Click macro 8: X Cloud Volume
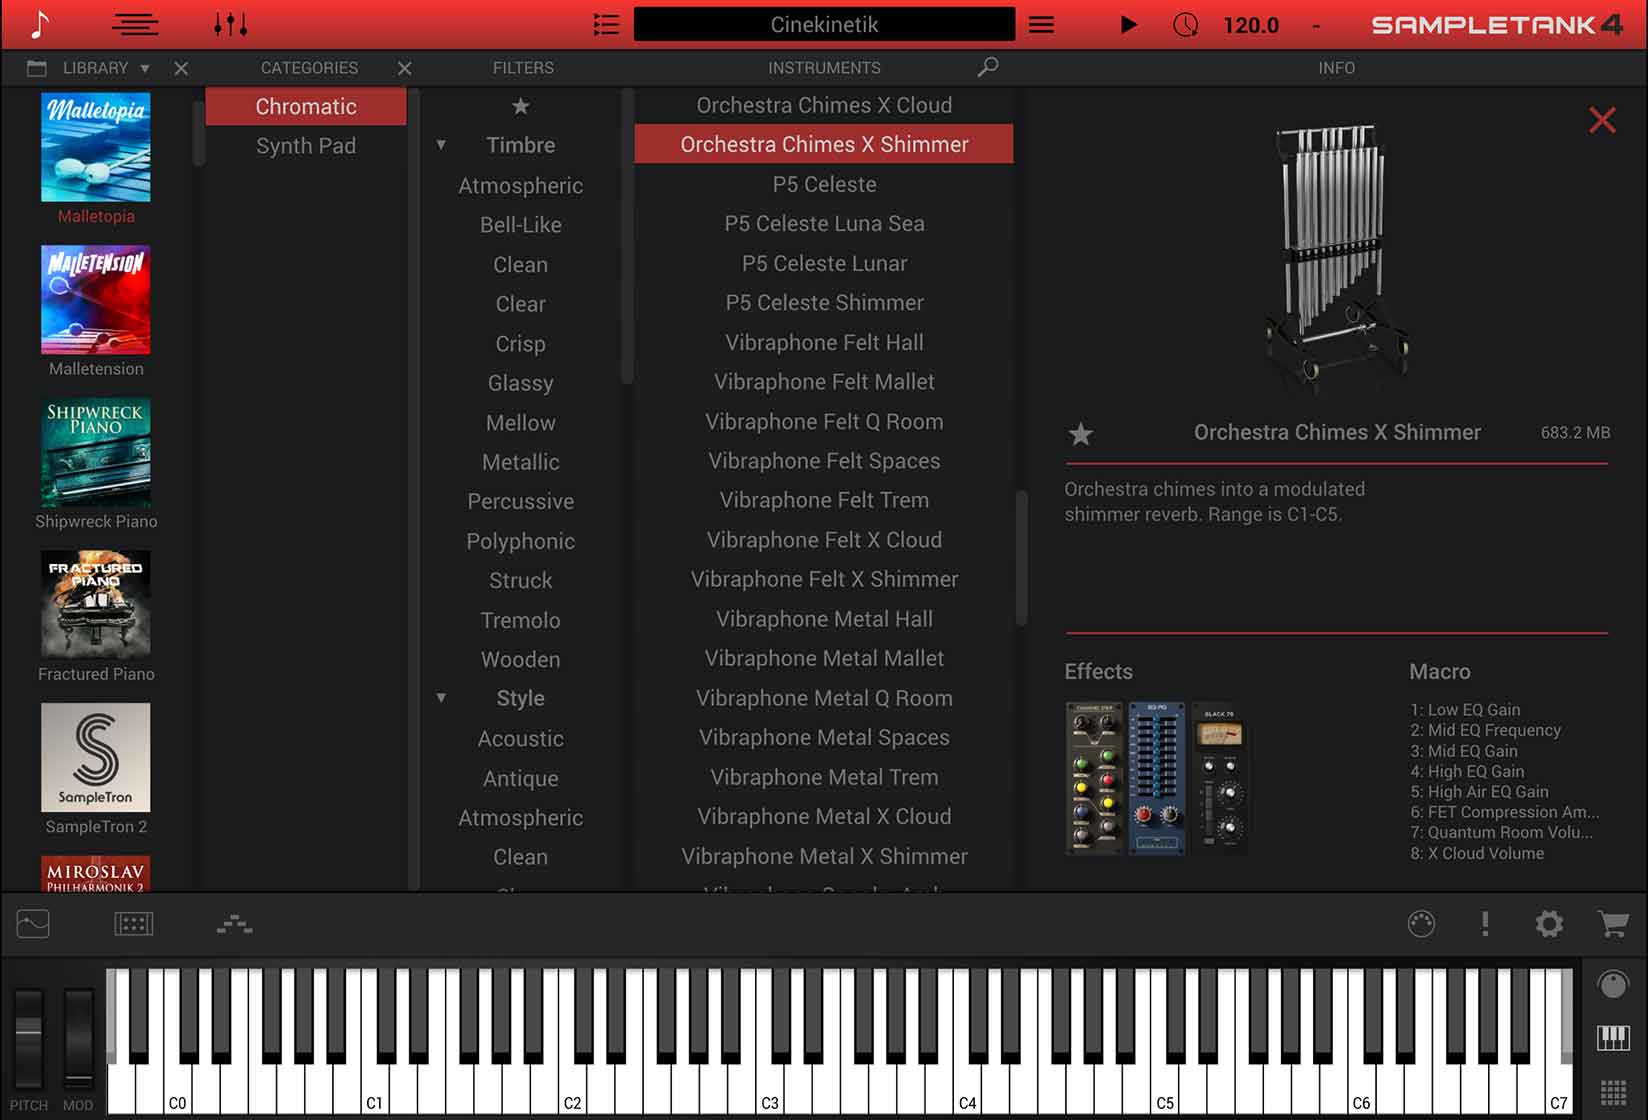Image resolution: width=1648 pixels, height=1120 pixels. point(1477,853)
